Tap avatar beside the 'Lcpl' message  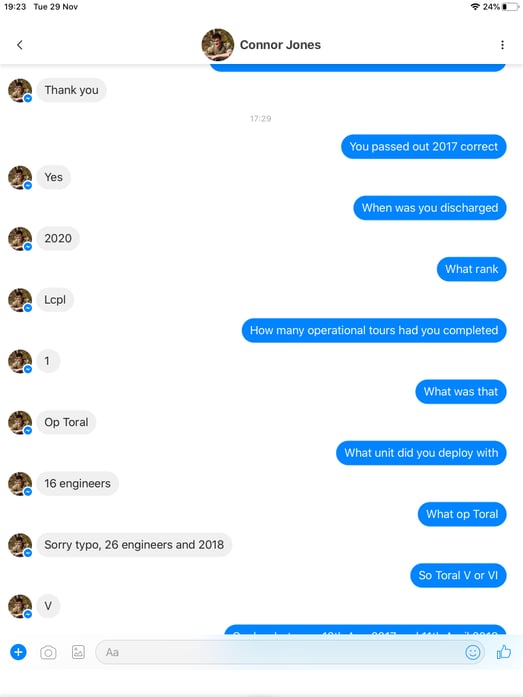point(20,300)
